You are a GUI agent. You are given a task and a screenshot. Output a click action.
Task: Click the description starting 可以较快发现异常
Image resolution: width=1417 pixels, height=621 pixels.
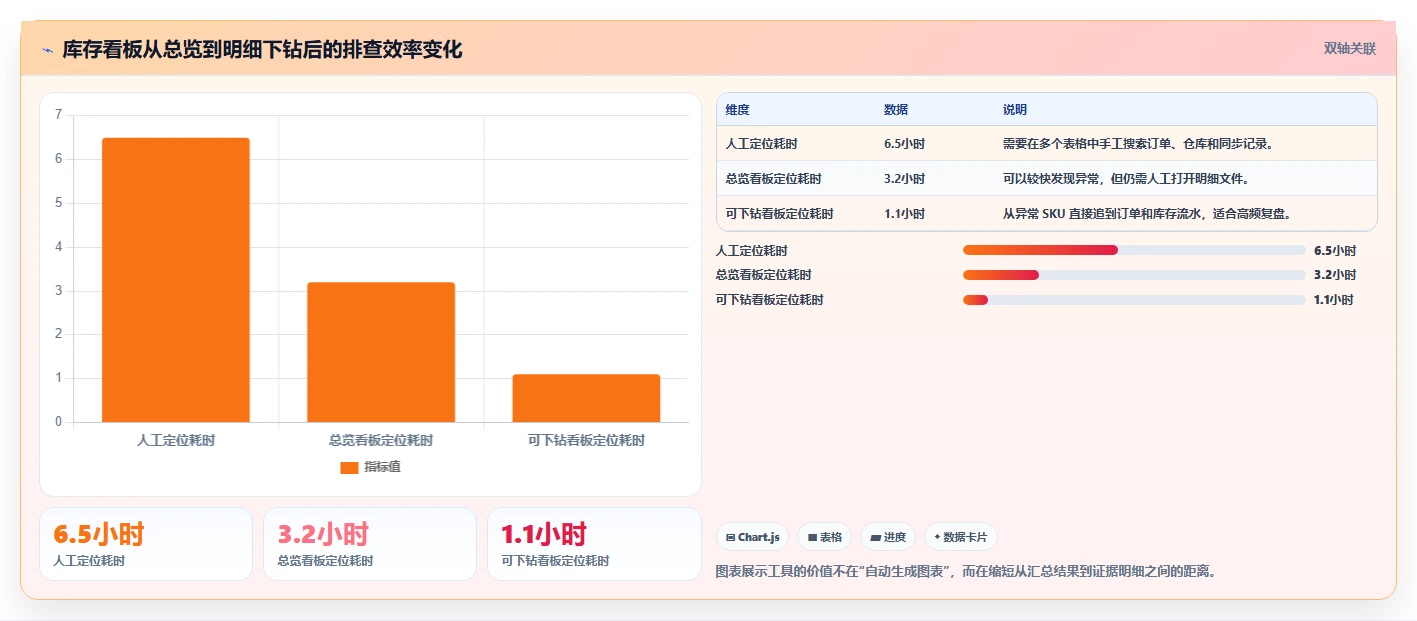click(1126, 179)
